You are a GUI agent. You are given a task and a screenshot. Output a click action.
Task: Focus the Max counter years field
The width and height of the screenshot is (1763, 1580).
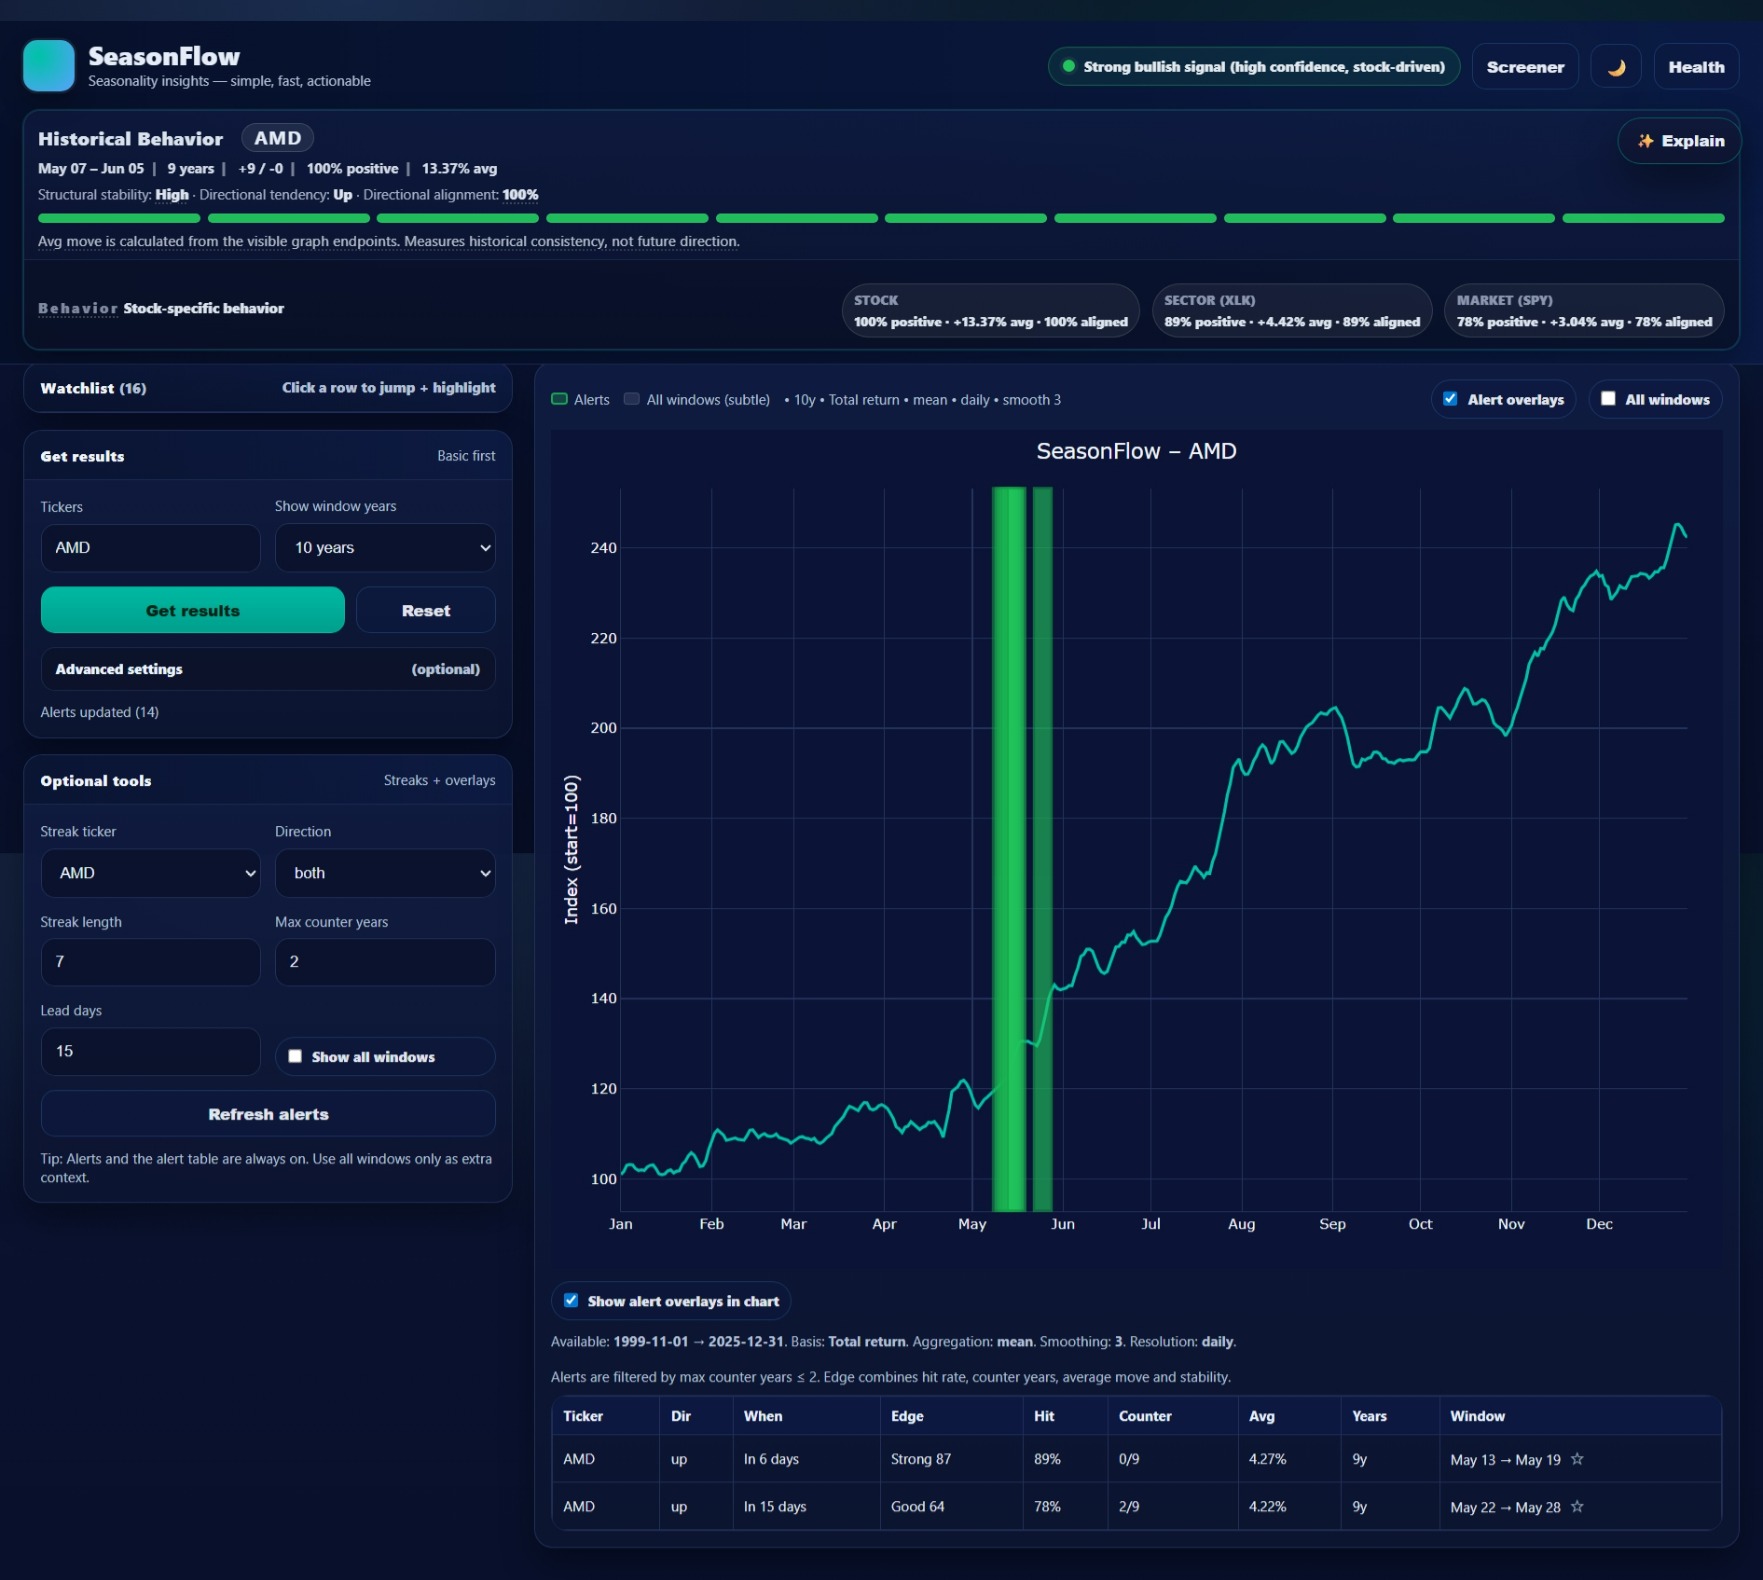[x=385, y=962]
